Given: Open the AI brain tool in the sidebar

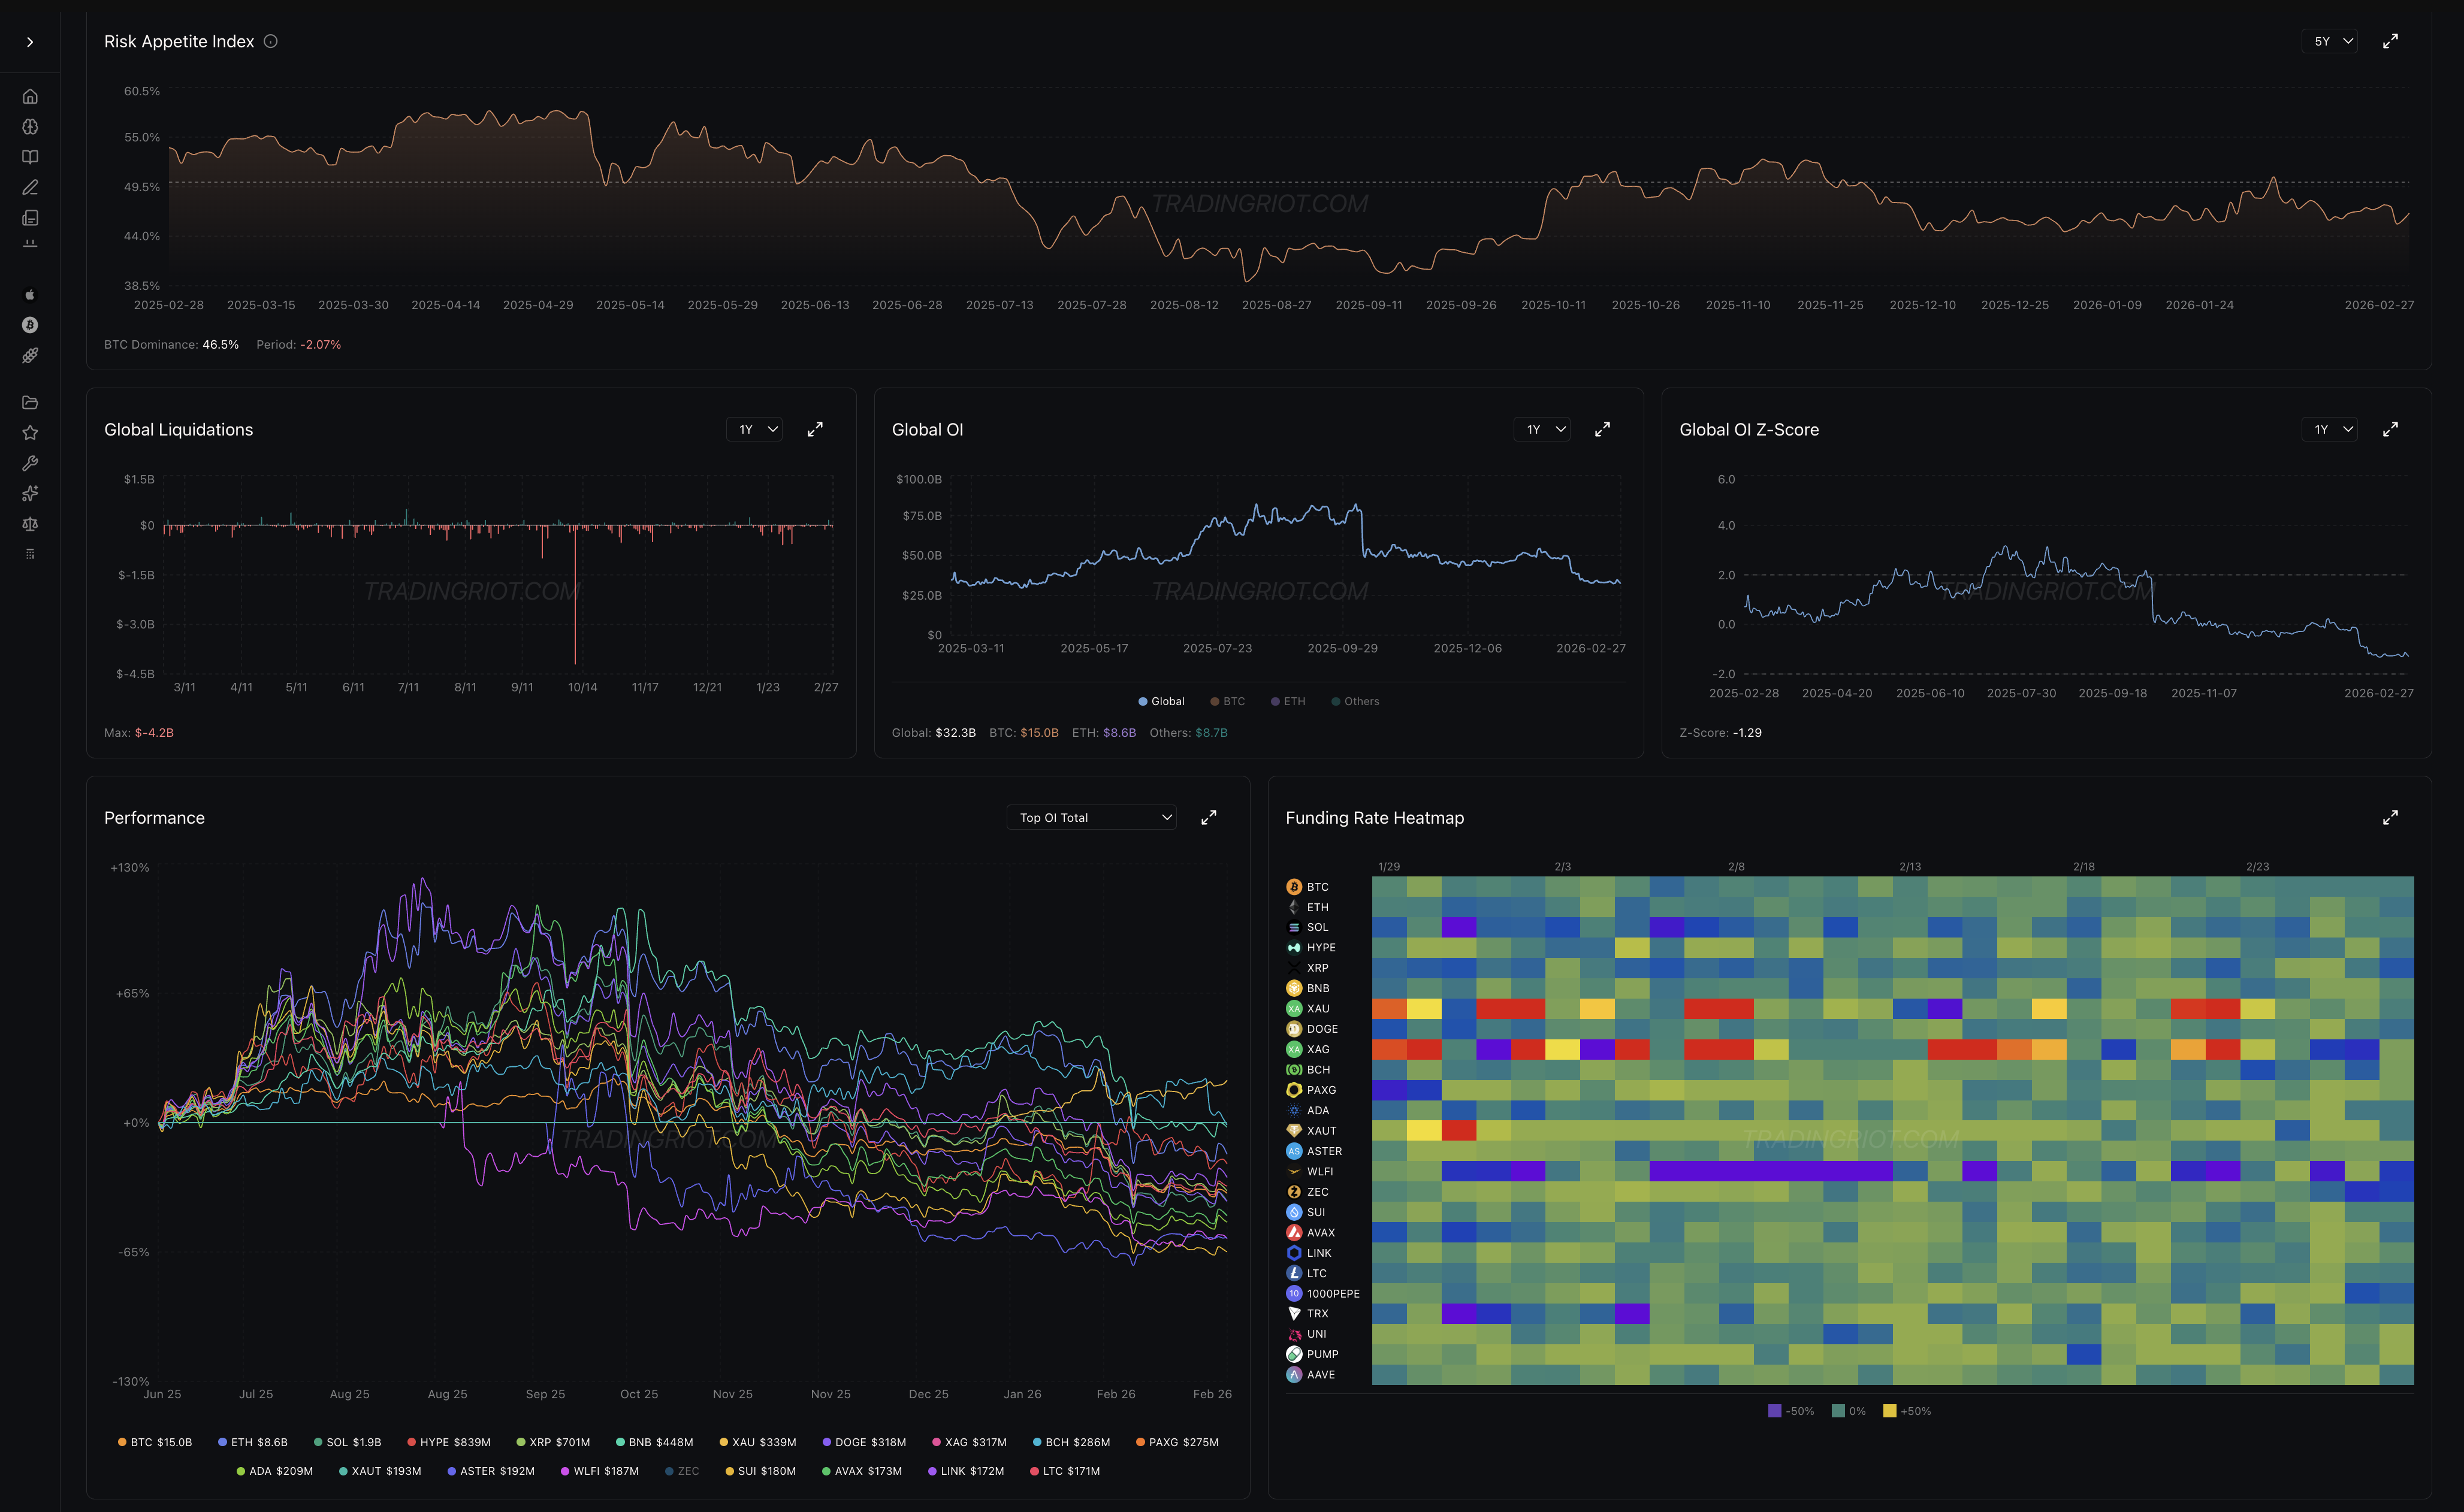Looking at the screenshot, I should (30, 127).
